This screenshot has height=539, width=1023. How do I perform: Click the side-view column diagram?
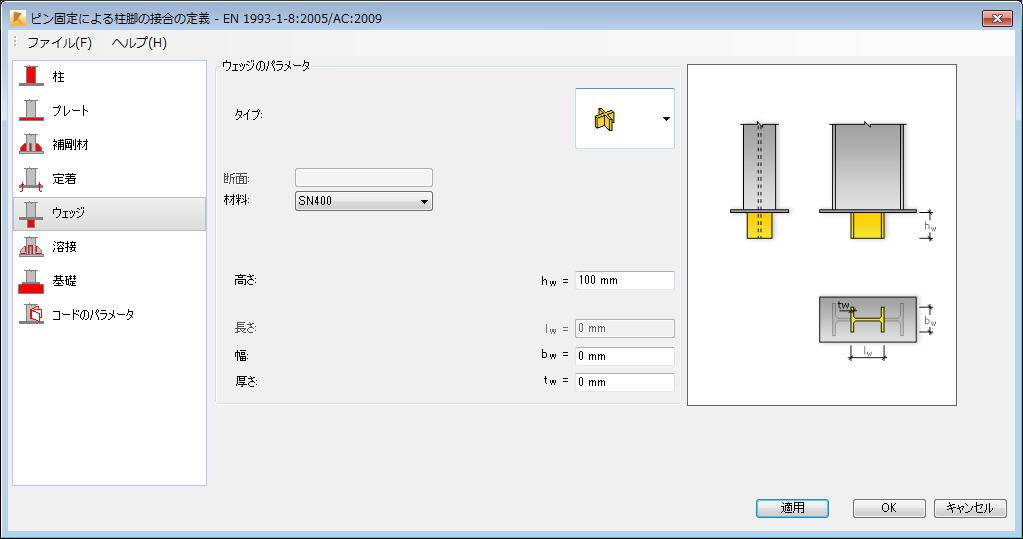759,181
